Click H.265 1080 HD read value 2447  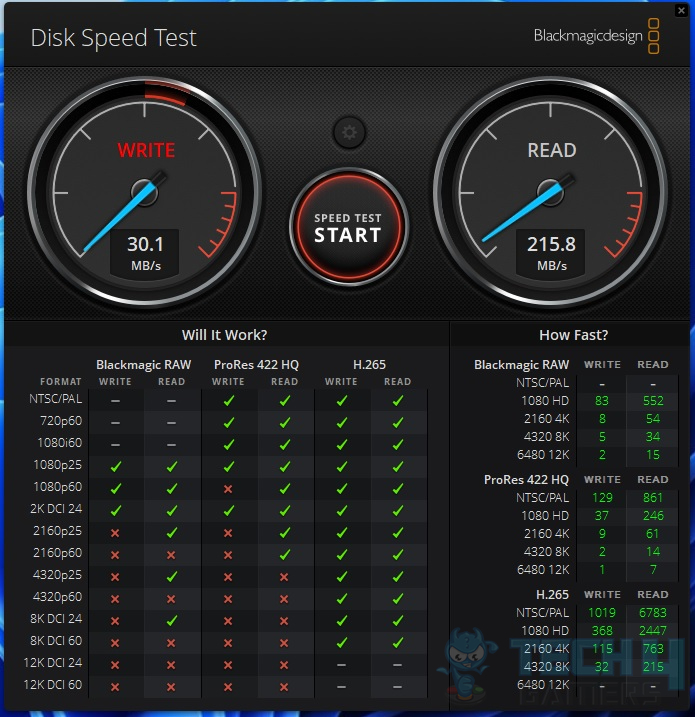652,631
